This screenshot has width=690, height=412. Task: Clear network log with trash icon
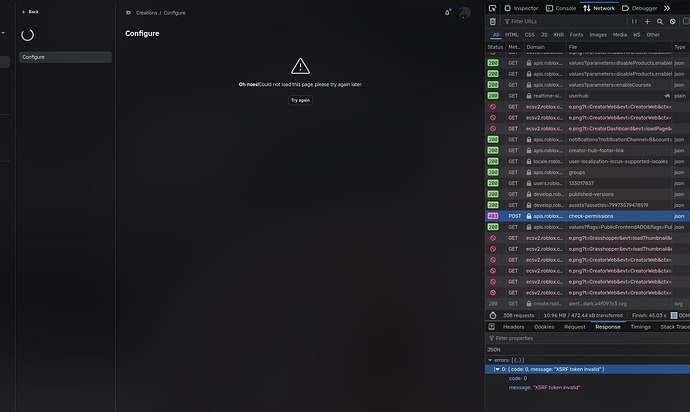(x=495, y=21)
